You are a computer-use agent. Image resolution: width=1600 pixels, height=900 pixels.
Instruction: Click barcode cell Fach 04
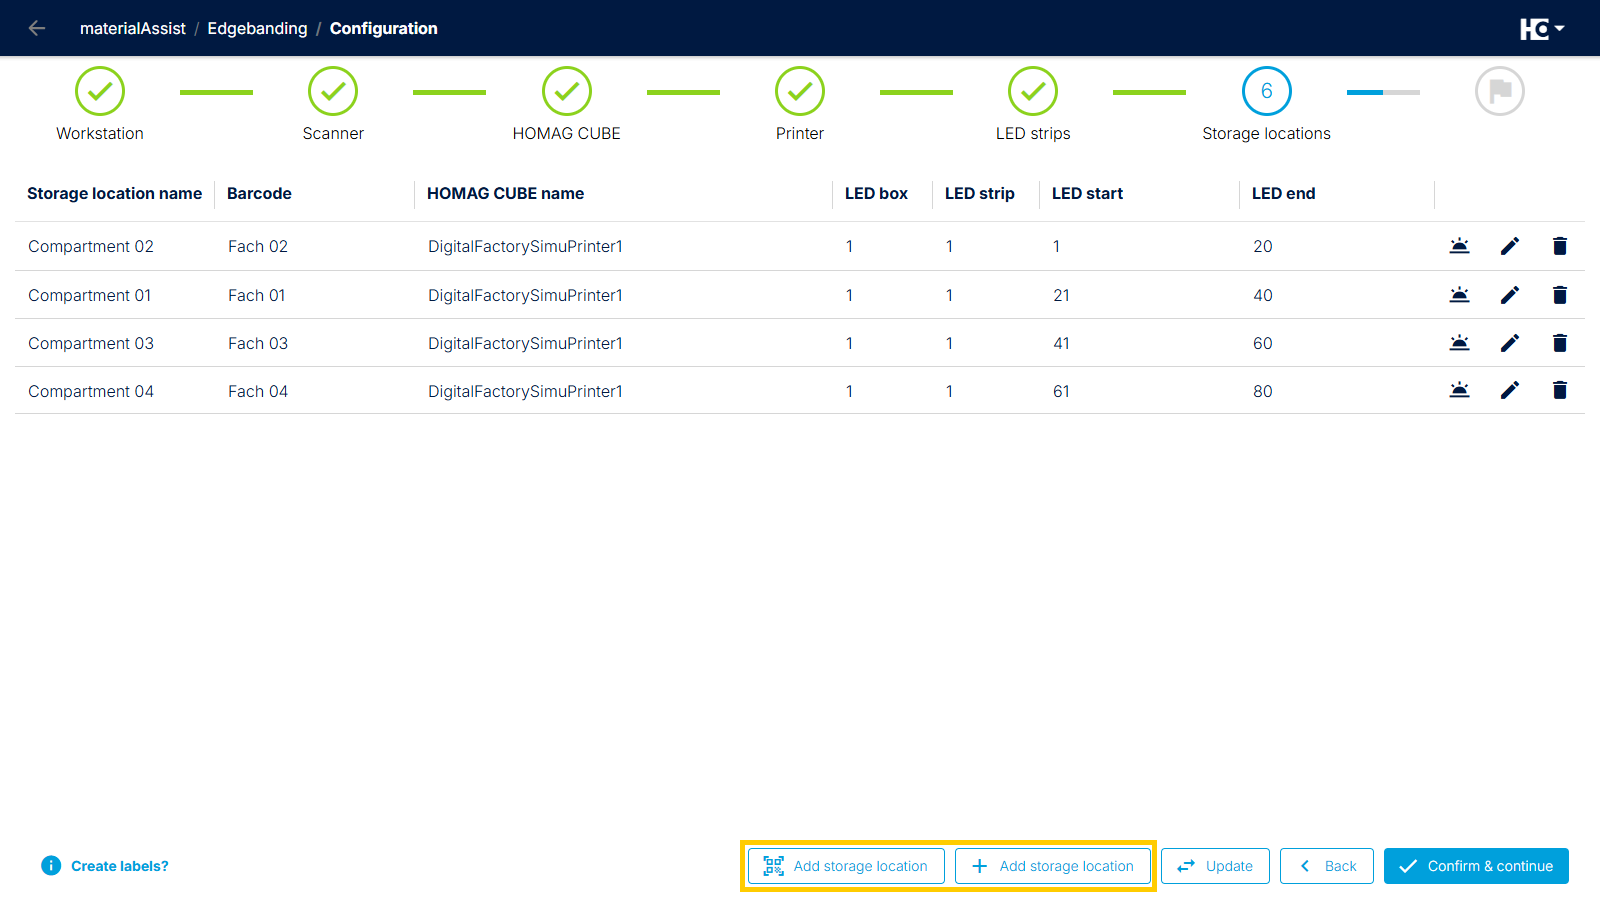[x=258, y=391]
